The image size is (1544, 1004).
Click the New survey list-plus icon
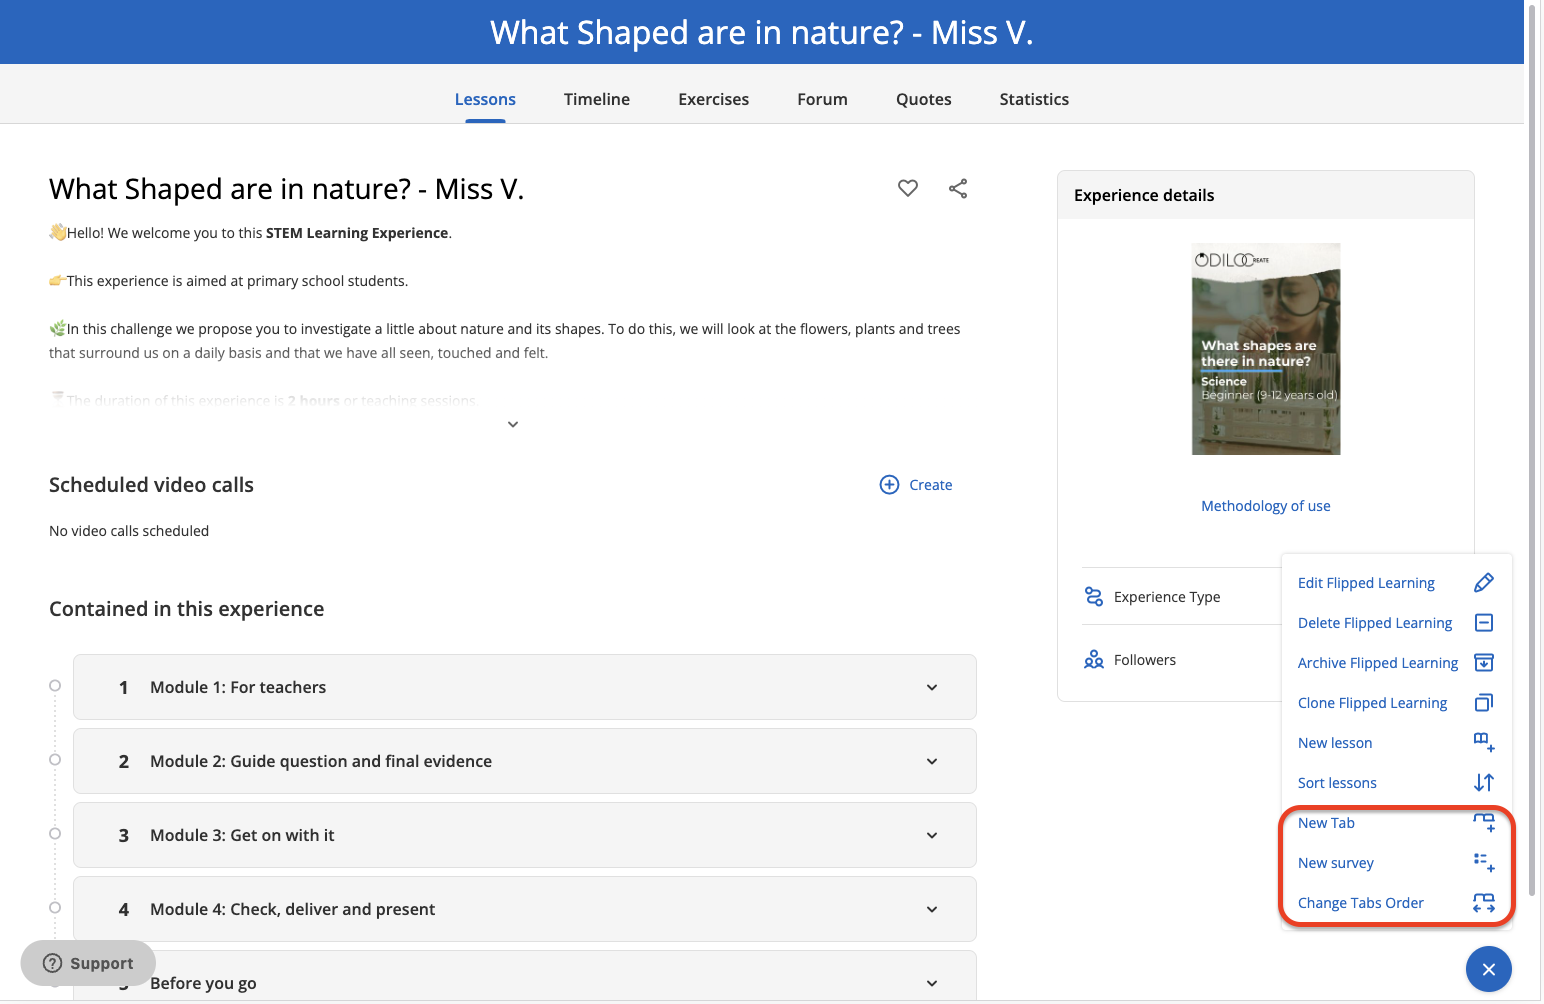[1484, 862]
